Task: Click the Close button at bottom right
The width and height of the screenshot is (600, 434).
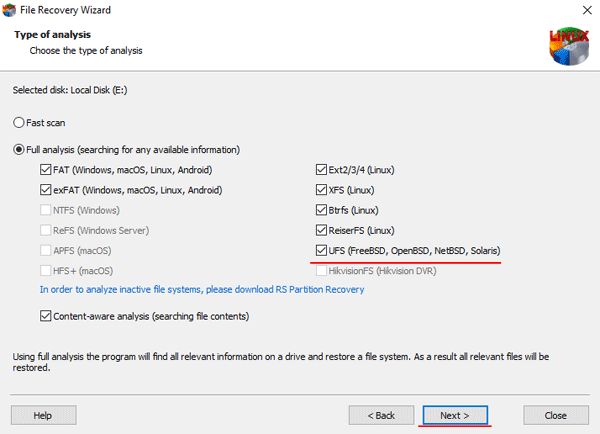Action: point(555,414)
